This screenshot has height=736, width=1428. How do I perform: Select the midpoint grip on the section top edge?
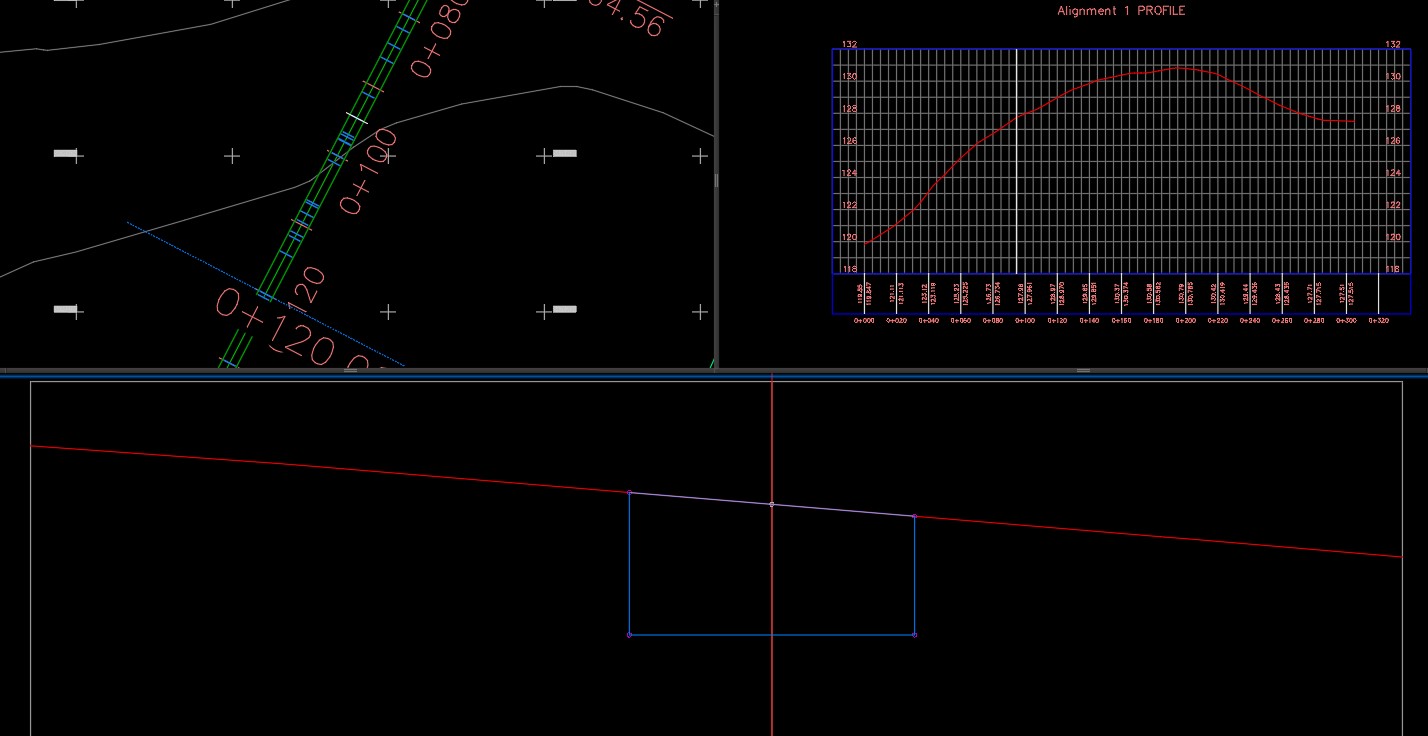click(771, 504)
